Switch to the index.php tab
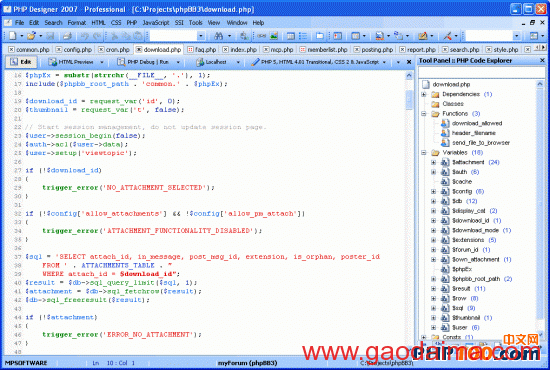This screenshot has width=550, height=370. click(x=240, y=50)
